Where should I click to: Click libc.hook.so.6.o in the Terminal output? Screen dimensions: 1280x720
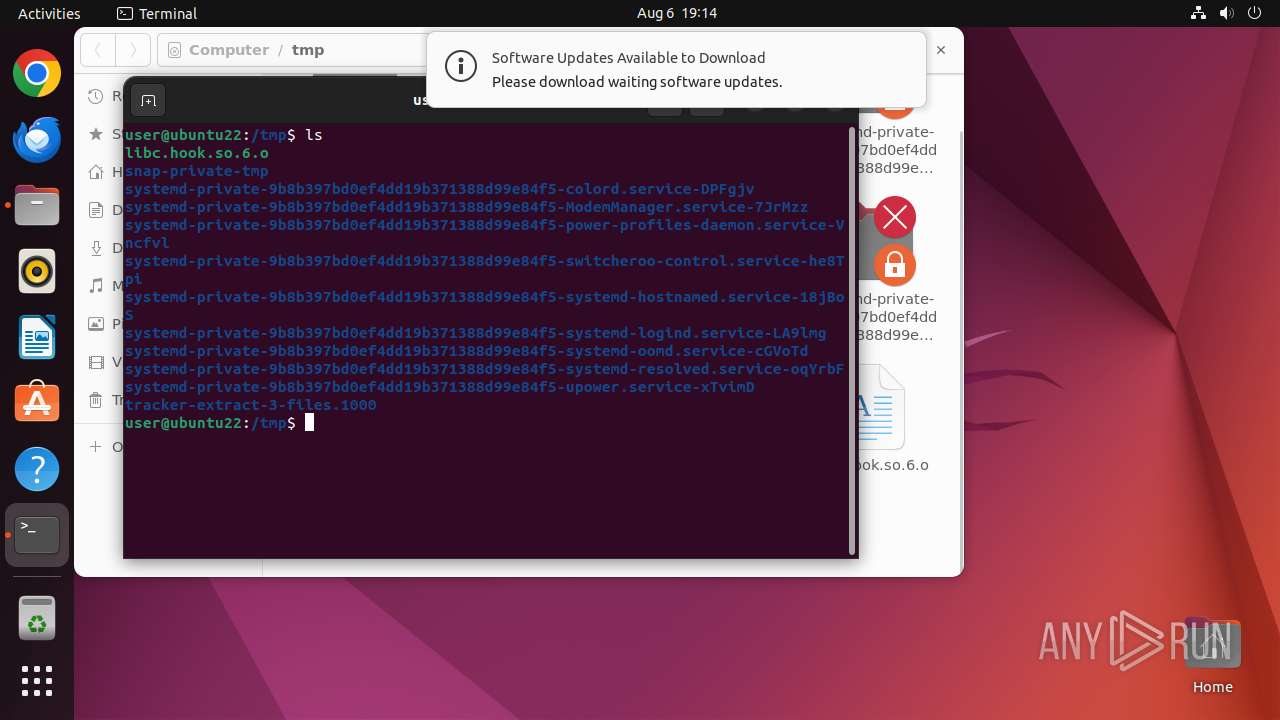coord(197,153)
